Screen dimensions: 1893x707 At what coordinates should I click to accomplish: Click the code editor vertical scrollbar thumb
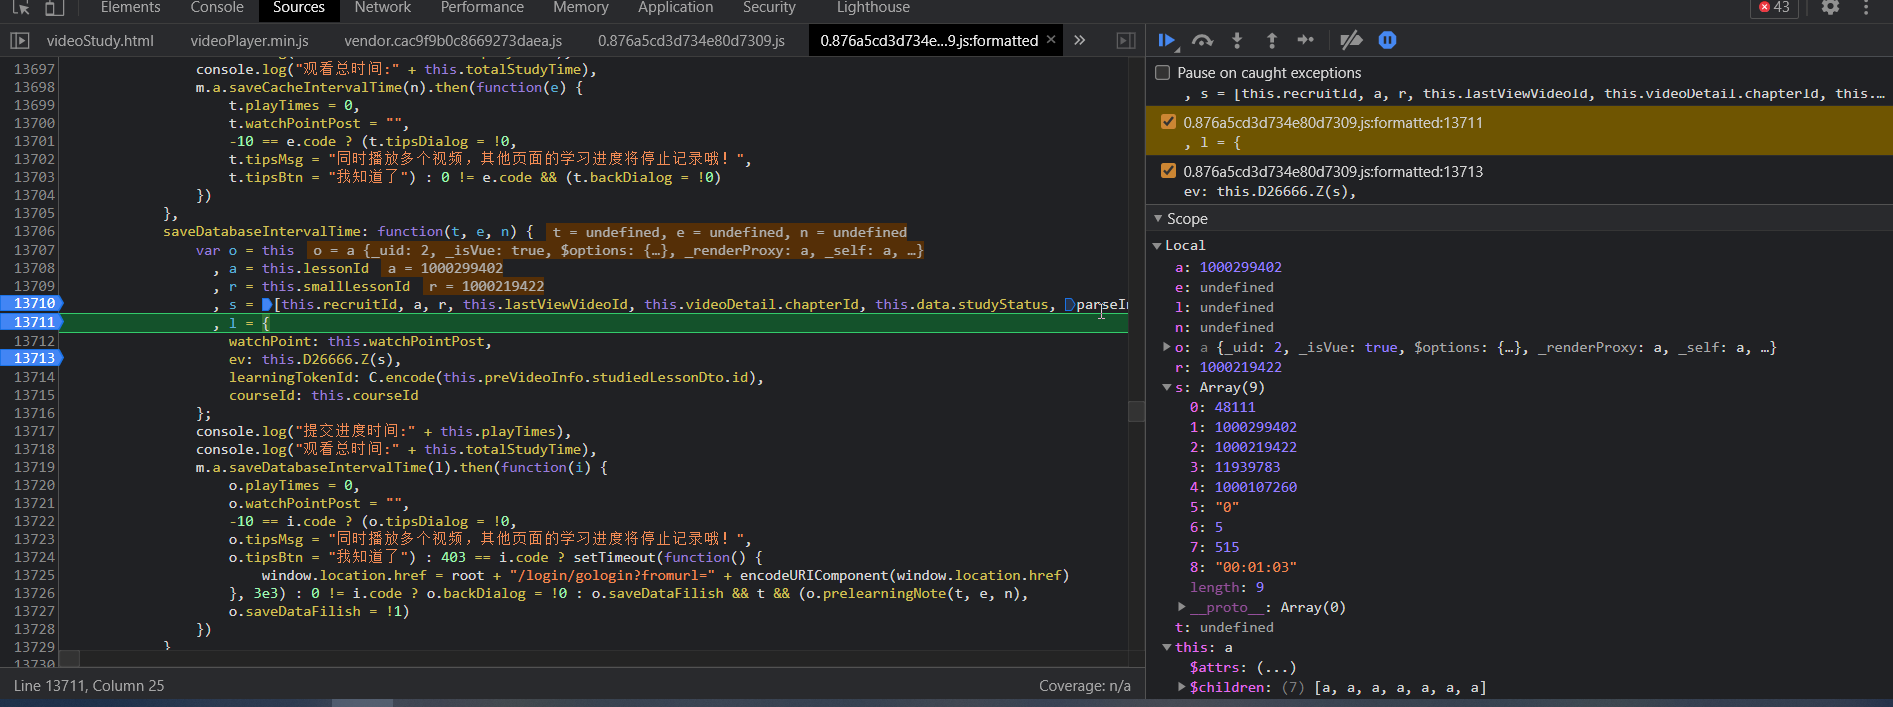1136,411
